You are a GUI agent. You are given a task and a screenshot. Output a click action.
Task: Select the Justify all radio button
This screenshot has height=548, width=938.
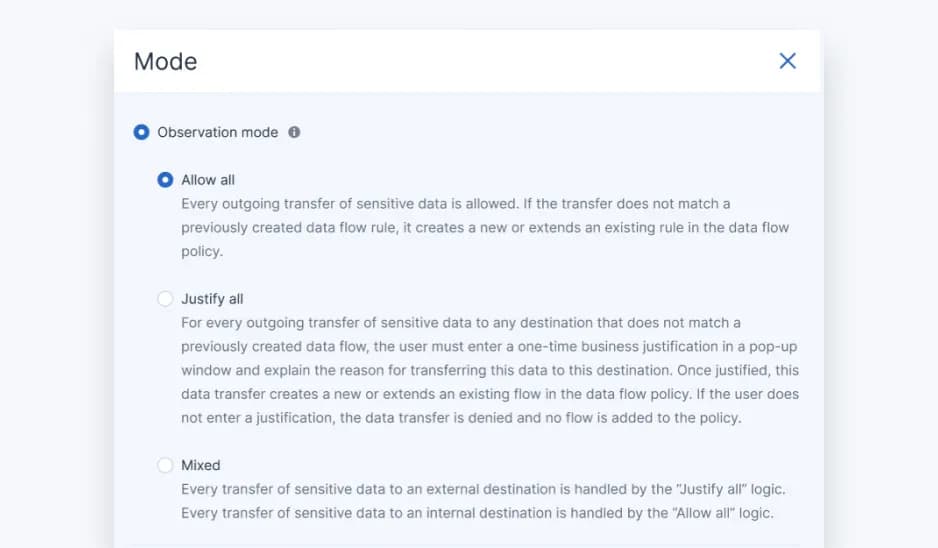coord(165,299)
